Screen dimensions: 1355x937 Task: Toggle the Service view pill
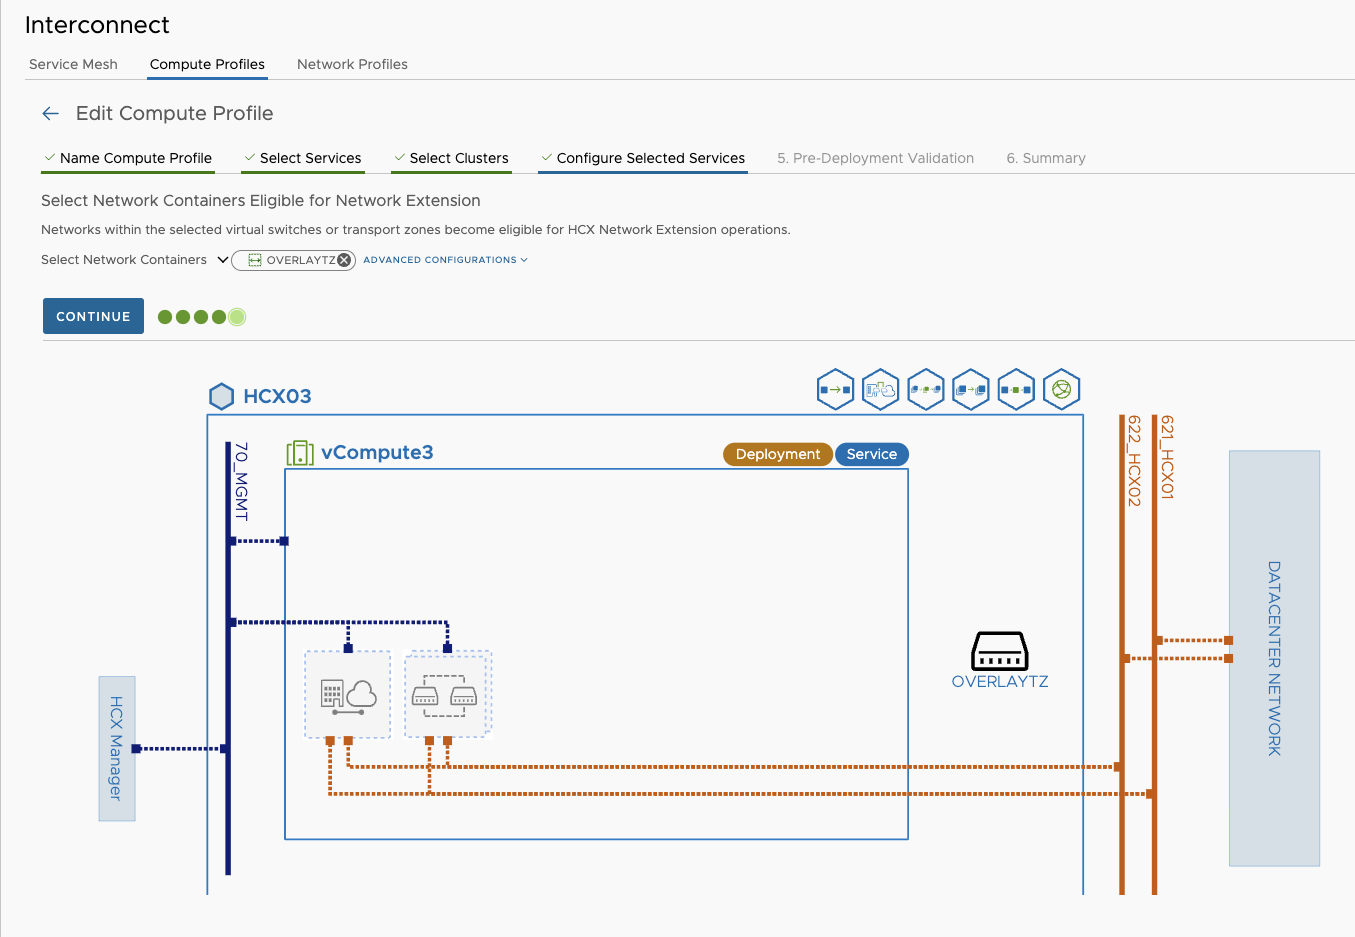click(871, 454)
